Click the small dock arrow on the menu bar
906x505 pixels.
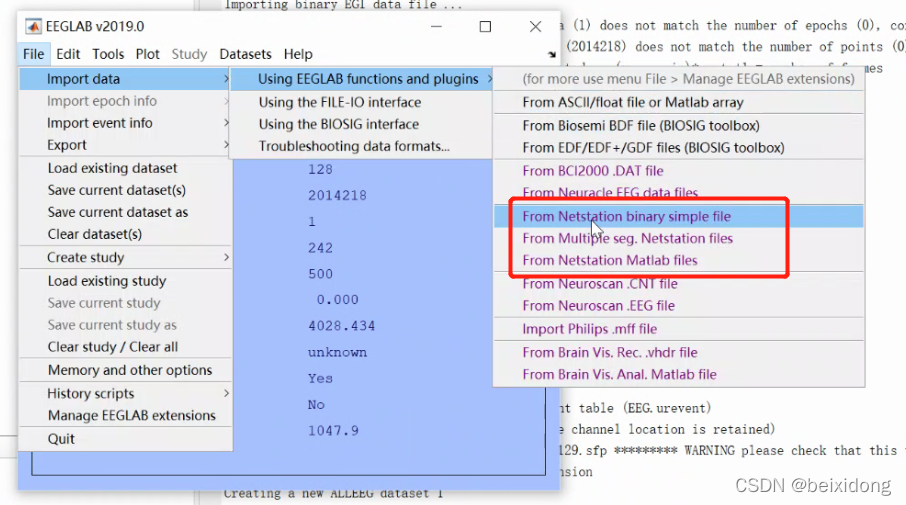552,54
